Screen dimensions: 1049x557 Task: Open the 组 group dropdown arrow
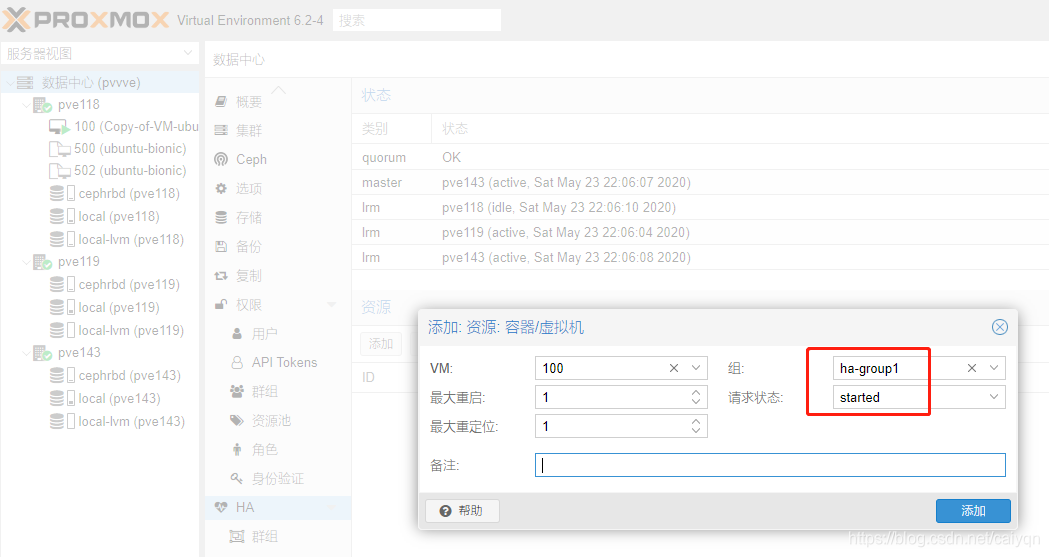coord(994,368)
